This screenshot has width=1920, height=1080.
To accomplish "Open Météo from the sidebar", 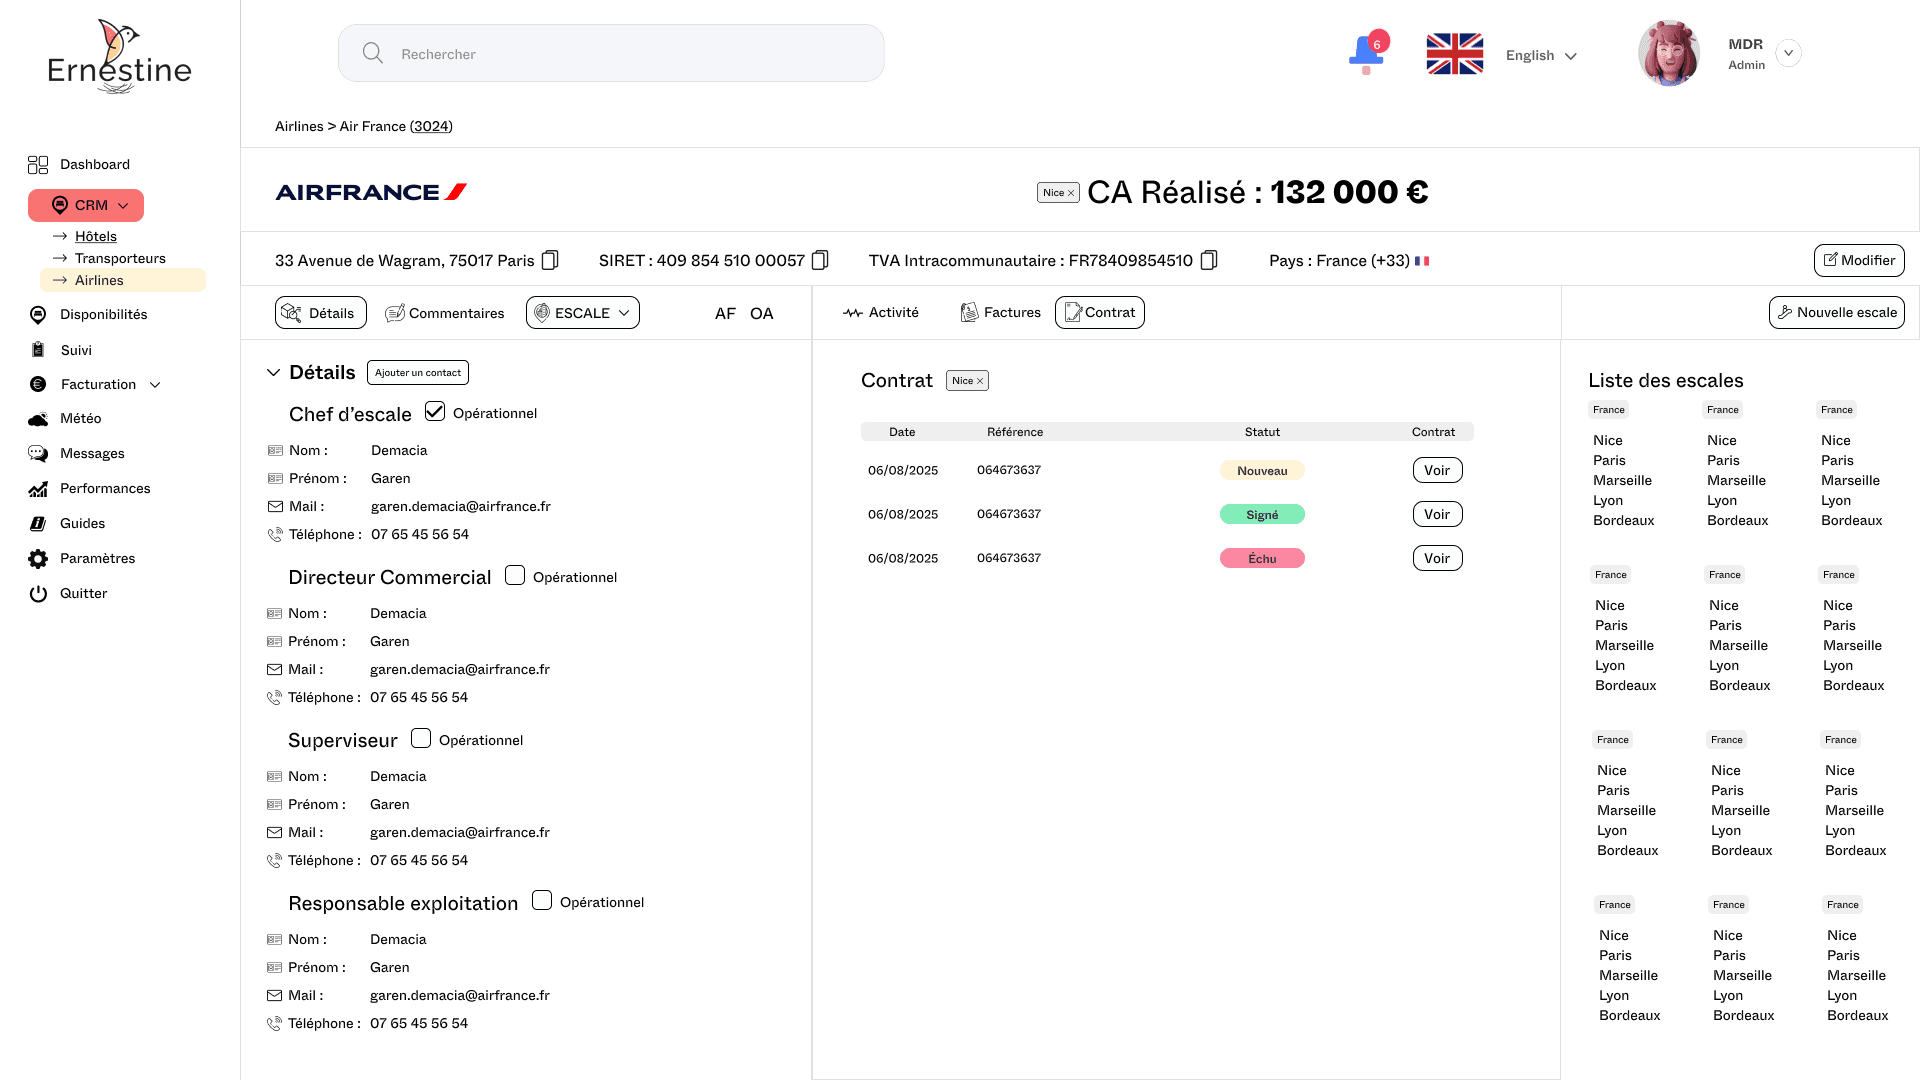I will pos(80,418).
